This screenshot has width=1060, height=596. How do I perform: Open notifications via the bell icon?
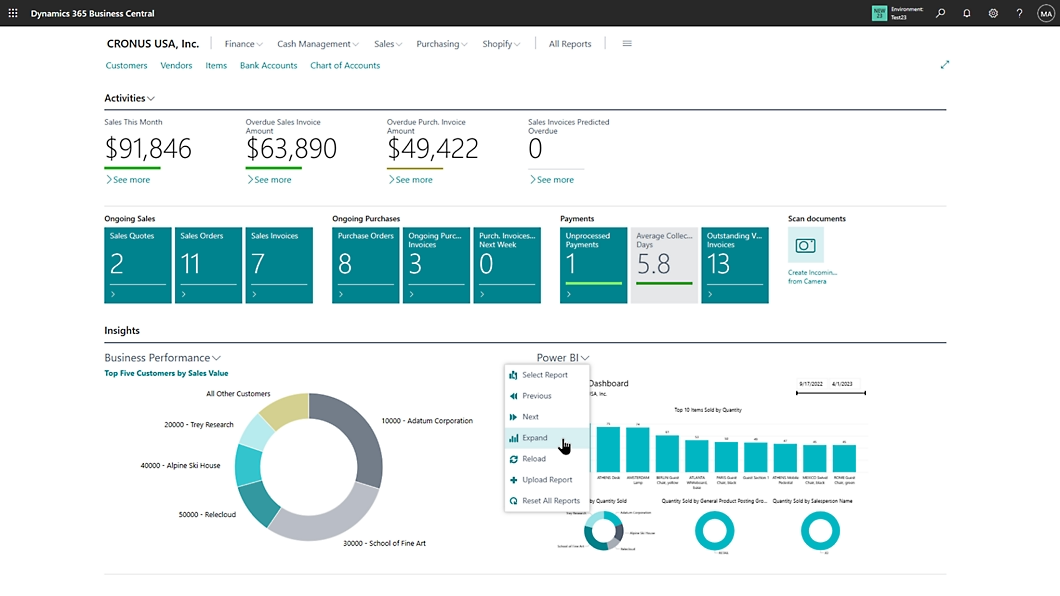(x=966, y=13)
